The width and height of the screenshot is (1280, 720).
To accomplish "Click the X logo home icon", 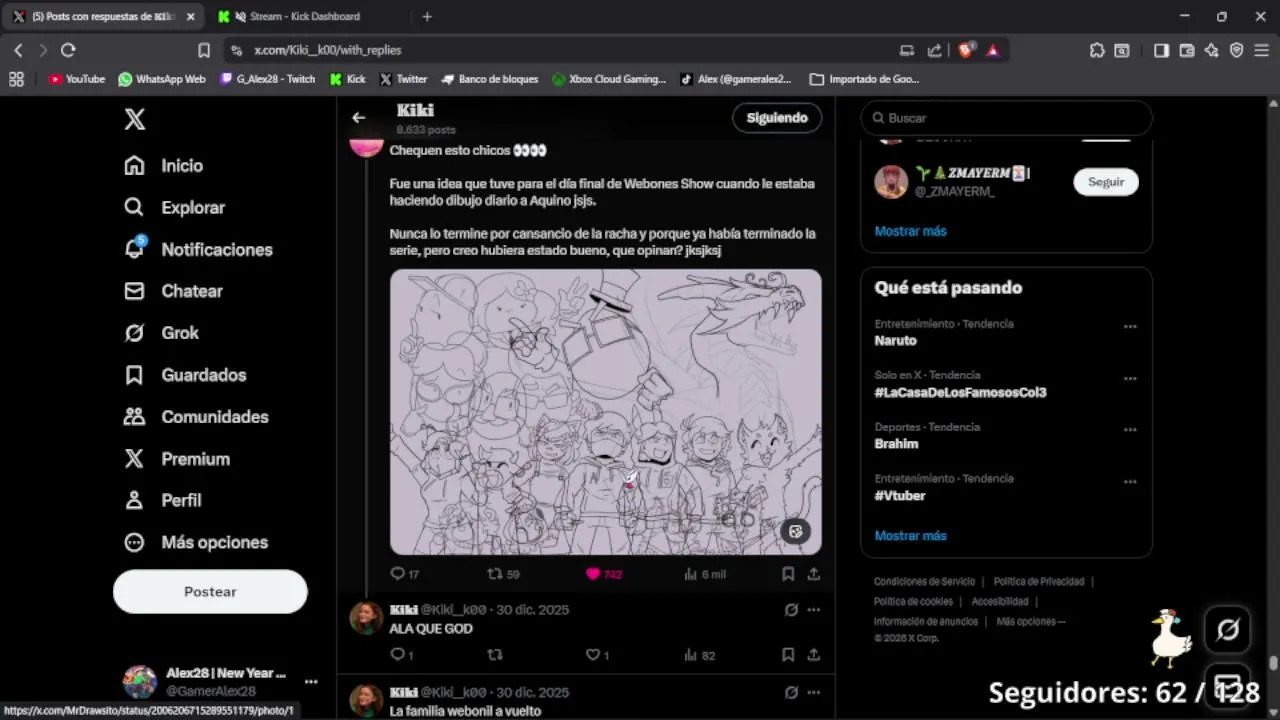I will click(x=135, y=120).
